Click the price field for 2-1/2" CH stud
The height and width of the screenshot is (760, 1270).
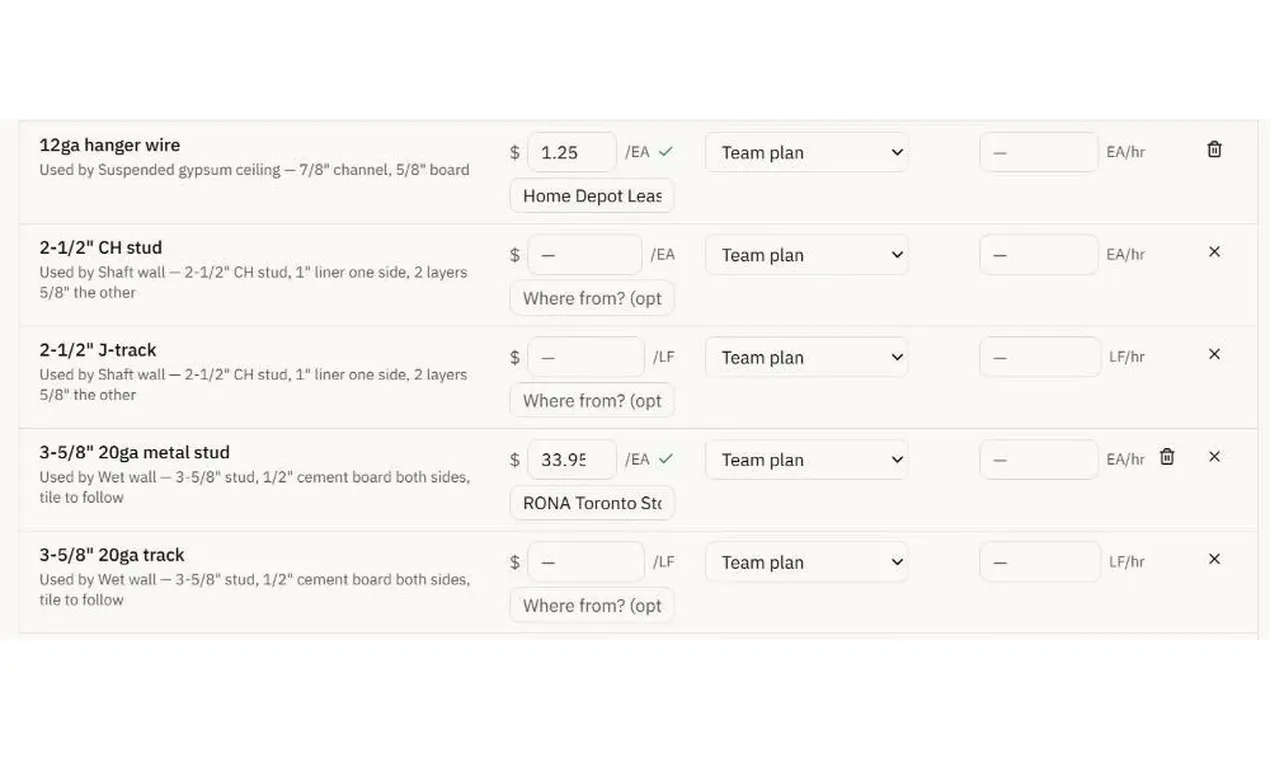[585, 255]
